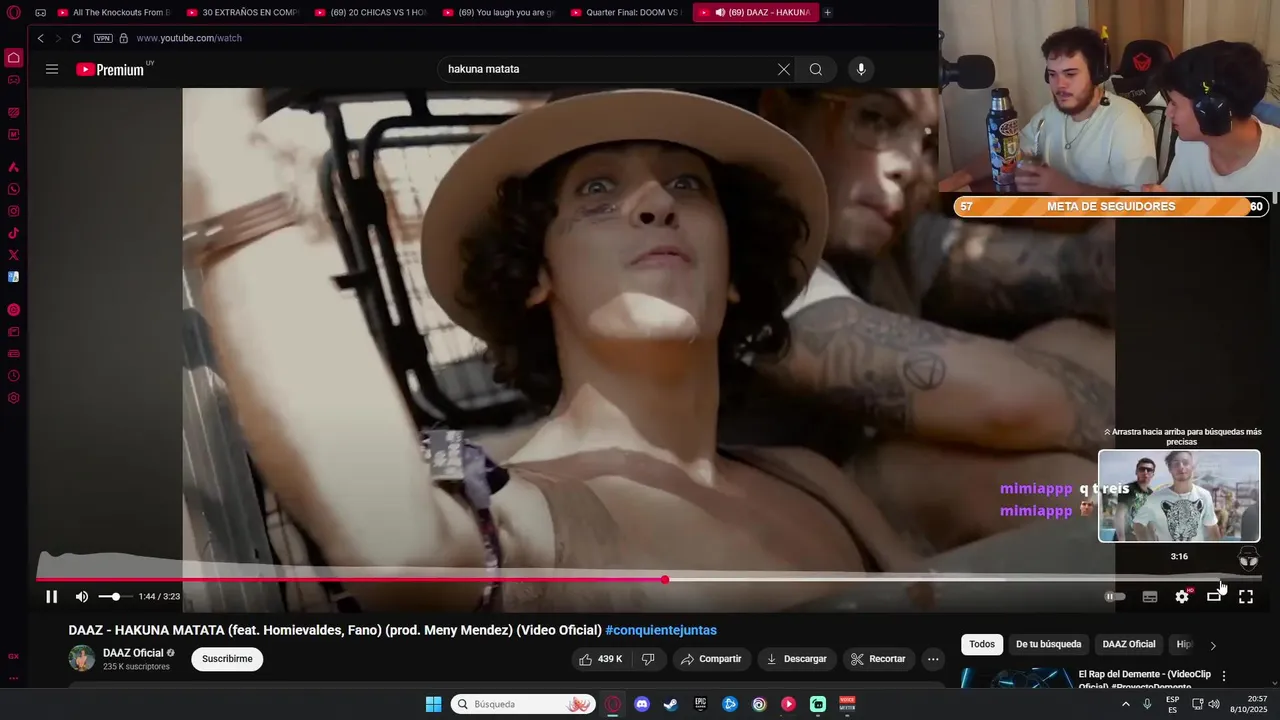Switch to 20 CHICAS VS 1 tab
Viewport: 1280px width, 720px height.
coord(371,13)
